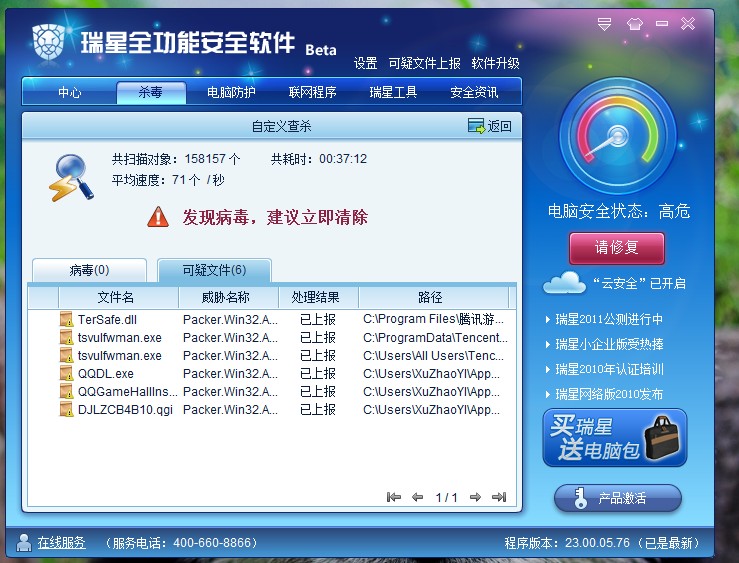Select the QQDL.exe file name

click(106, 374)
